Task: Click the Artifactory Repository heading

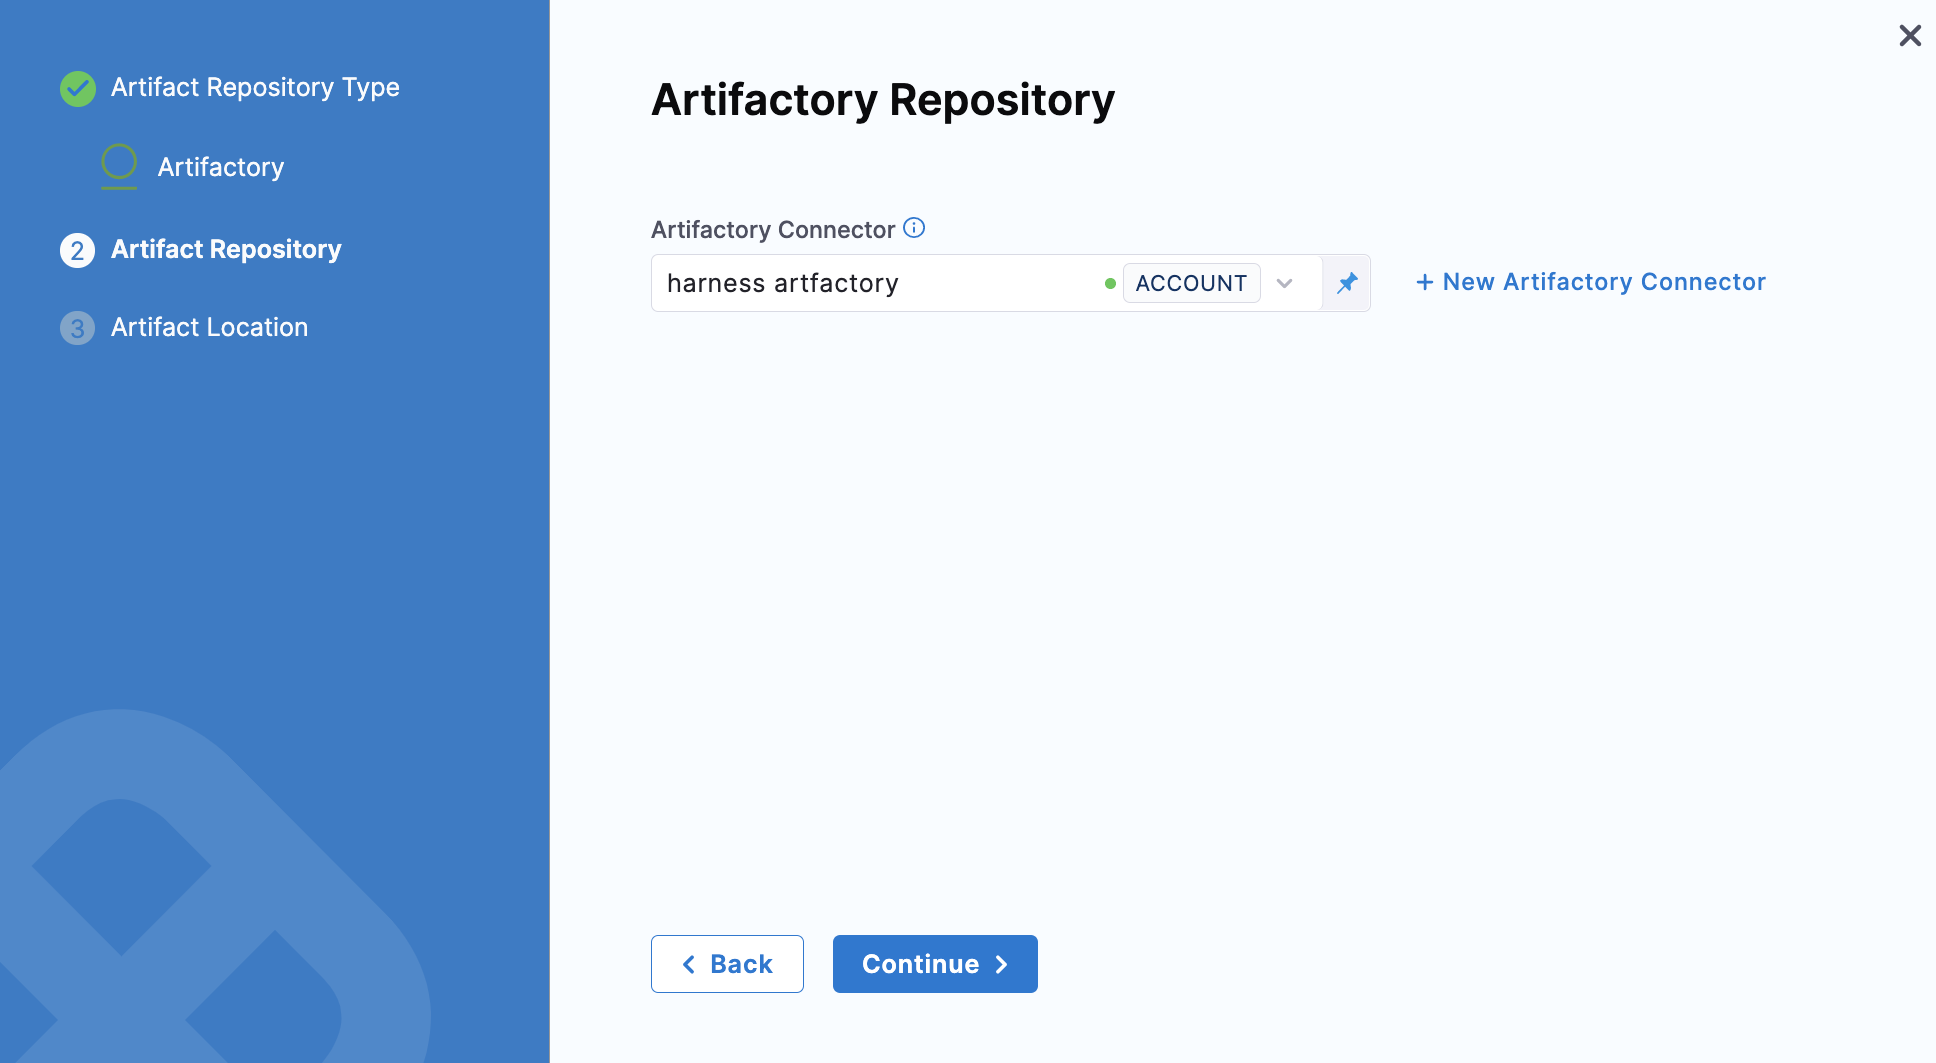Action: pyautogui.click(x=882, y=100)
